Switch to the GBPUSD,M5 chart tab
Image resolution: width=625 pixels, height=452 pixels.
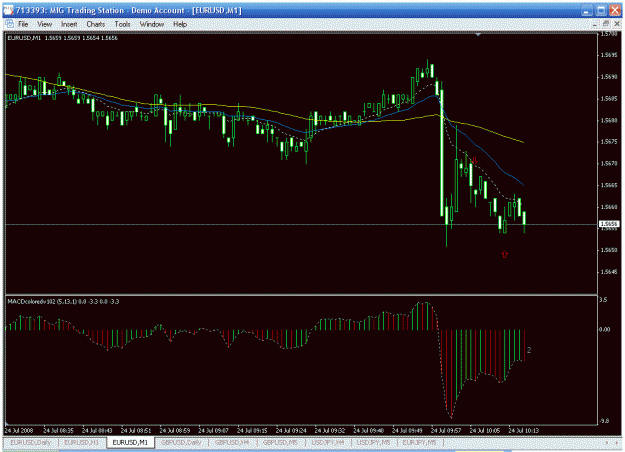point(280,442)
